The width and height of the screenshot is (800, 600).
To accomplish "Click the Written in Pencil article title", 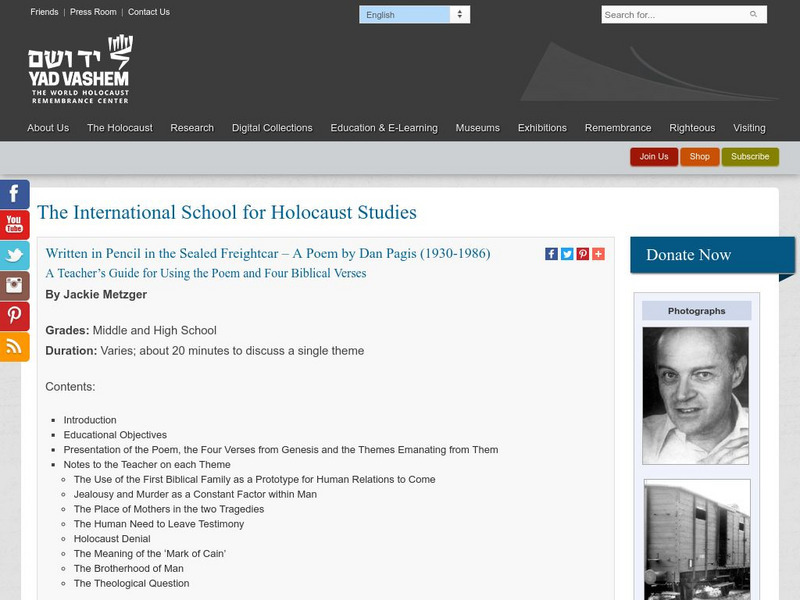I will 268,253.
